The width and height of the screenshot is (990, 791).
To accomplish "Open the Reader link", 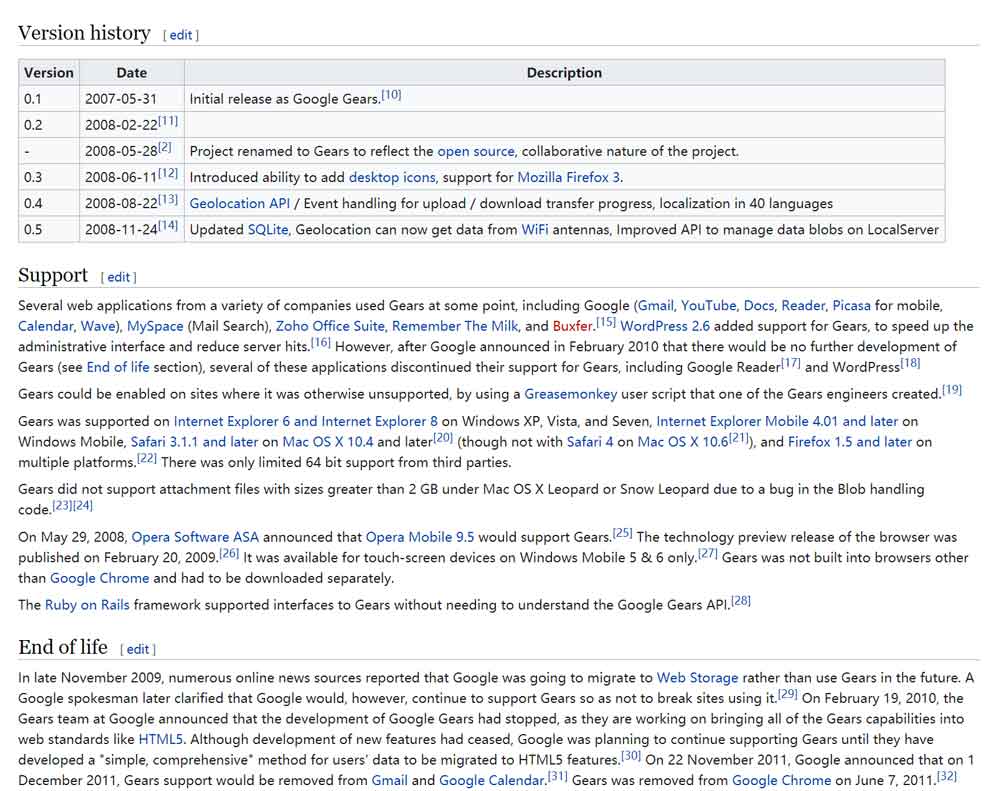I will [x=803, y=306].
